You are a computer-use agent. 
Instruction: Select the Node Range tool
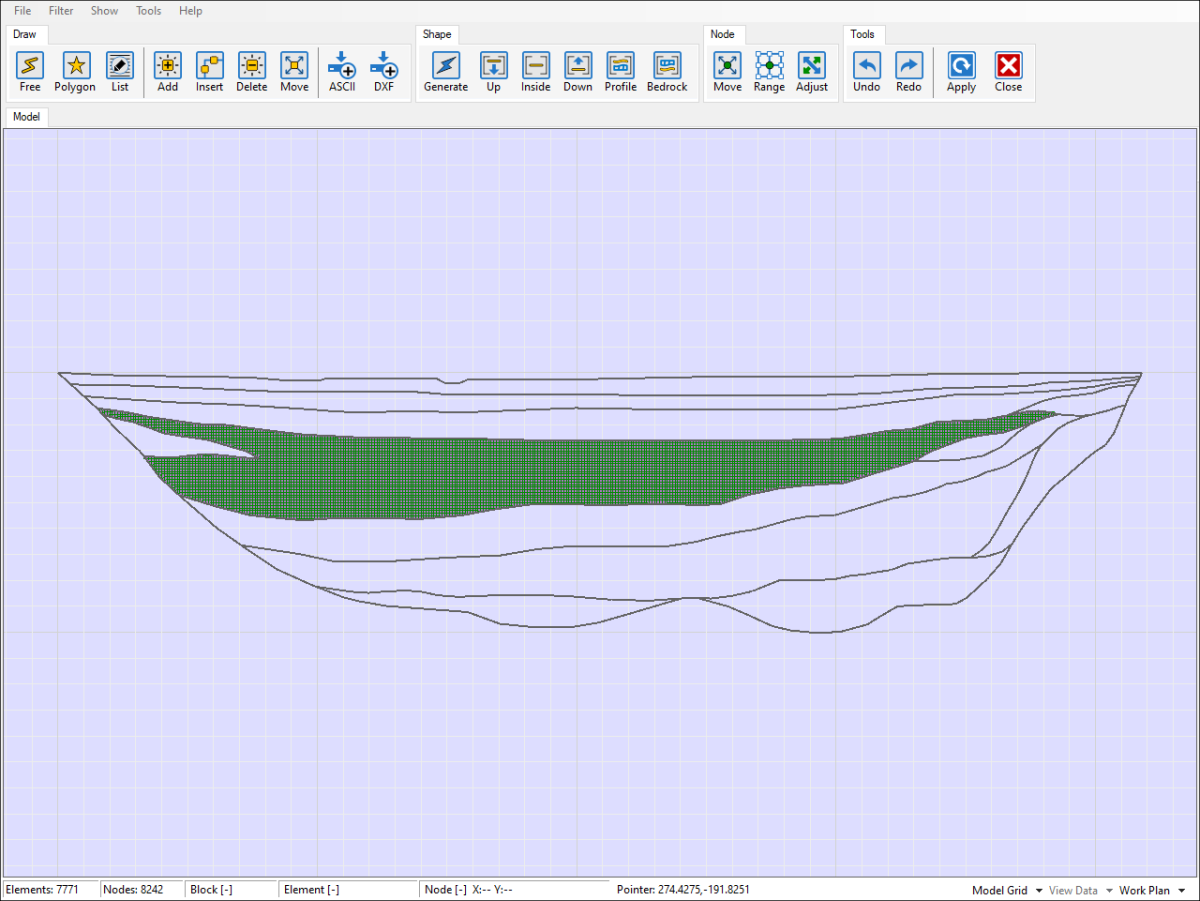[x=769, y=73]
